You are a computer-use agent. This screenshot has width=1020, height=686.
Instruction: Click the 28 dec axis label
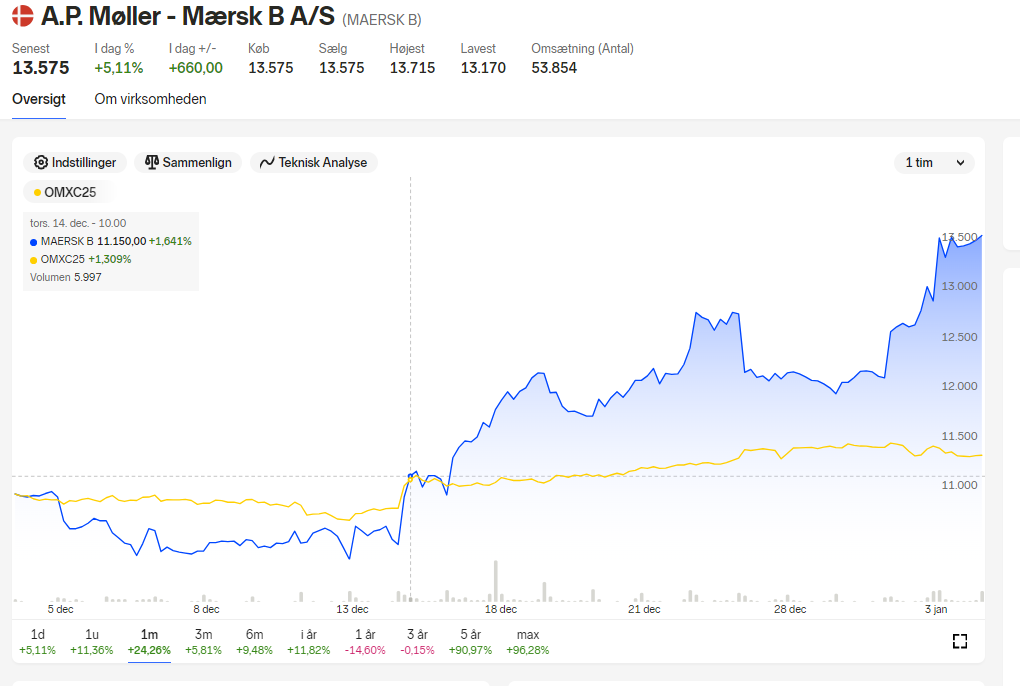790,609
